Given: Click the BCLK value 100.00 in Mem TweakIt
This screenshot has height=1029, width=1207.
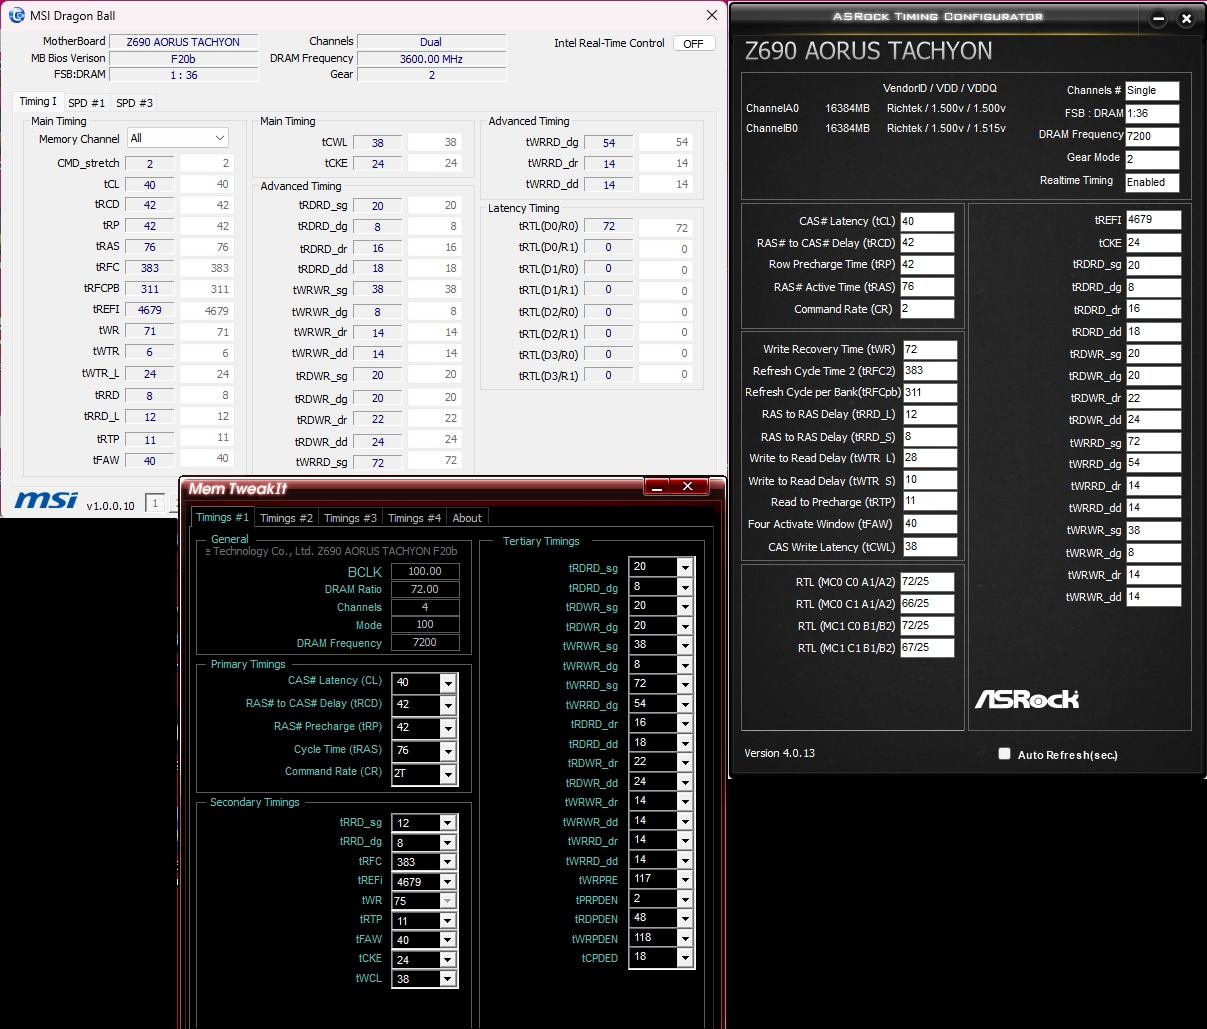Looking at the screenshot, I should pyautogui.click(x=424, y=572).
